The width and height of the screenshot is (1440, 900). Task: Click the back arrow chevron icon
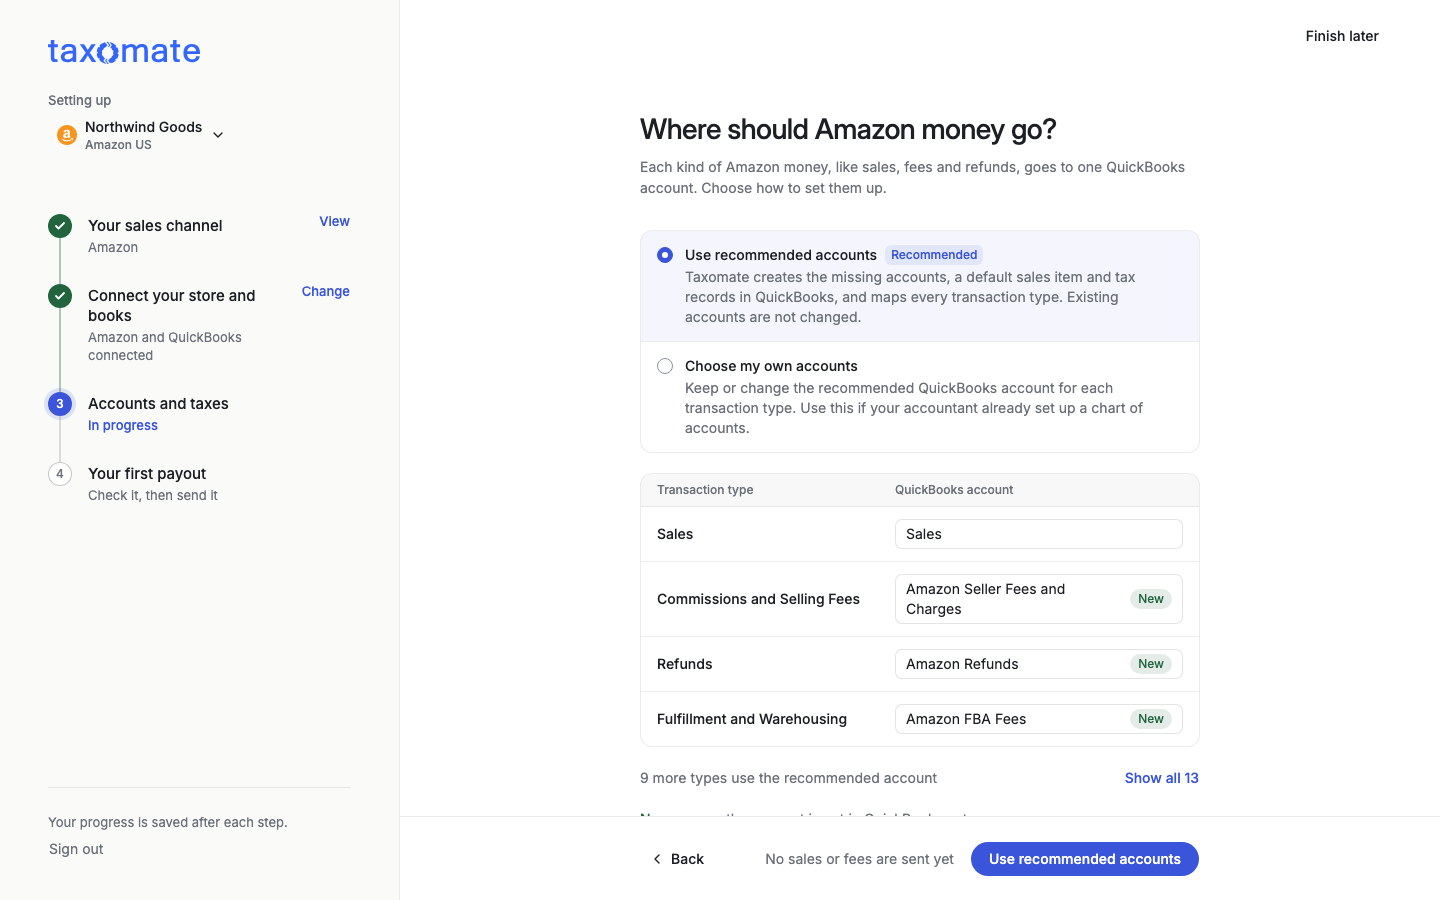tap(657, 859)
